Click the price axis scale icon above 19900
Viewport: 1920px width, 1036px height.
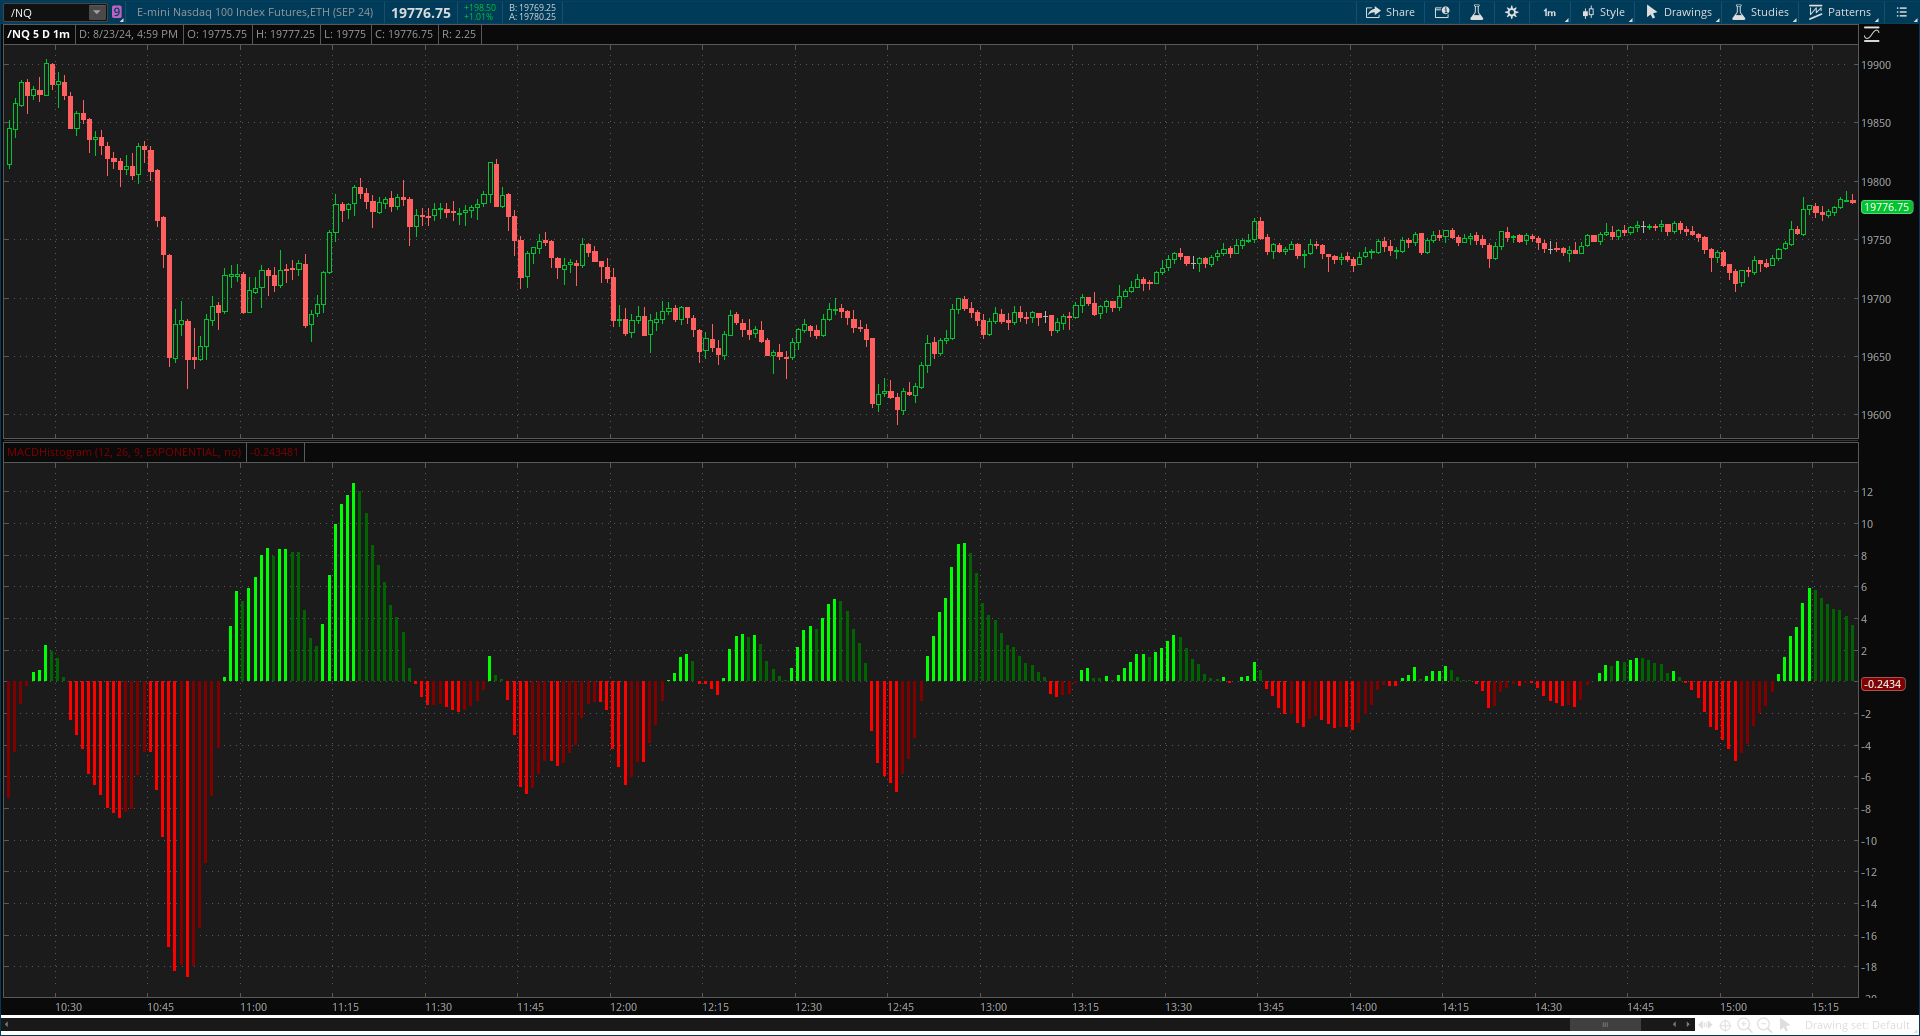(x=1872, y=35)
